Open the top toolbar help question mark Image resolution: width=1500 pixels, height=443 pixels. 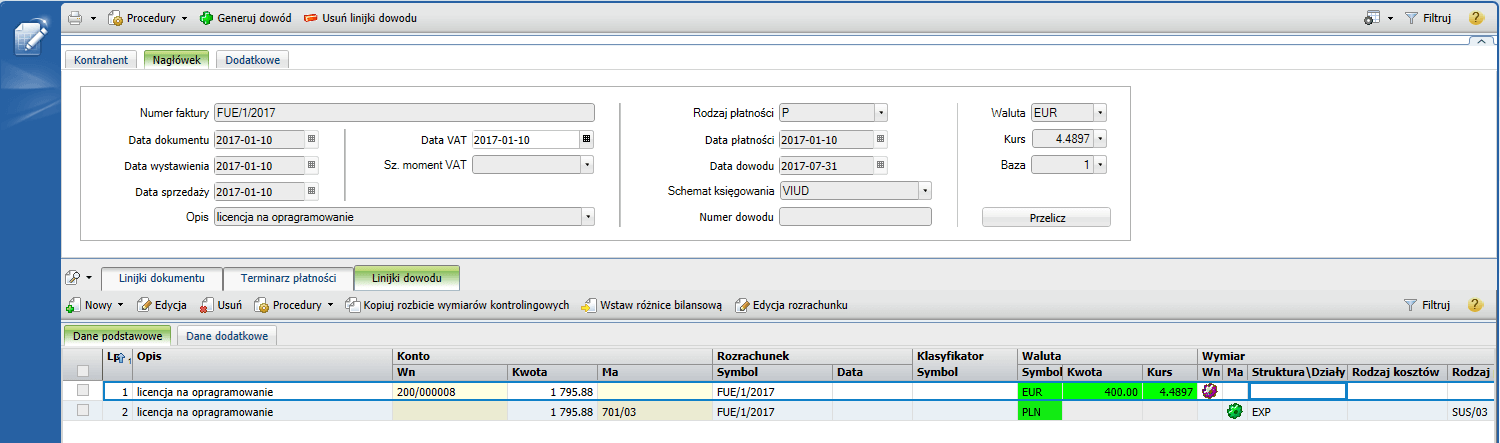tap(1475, 18)
